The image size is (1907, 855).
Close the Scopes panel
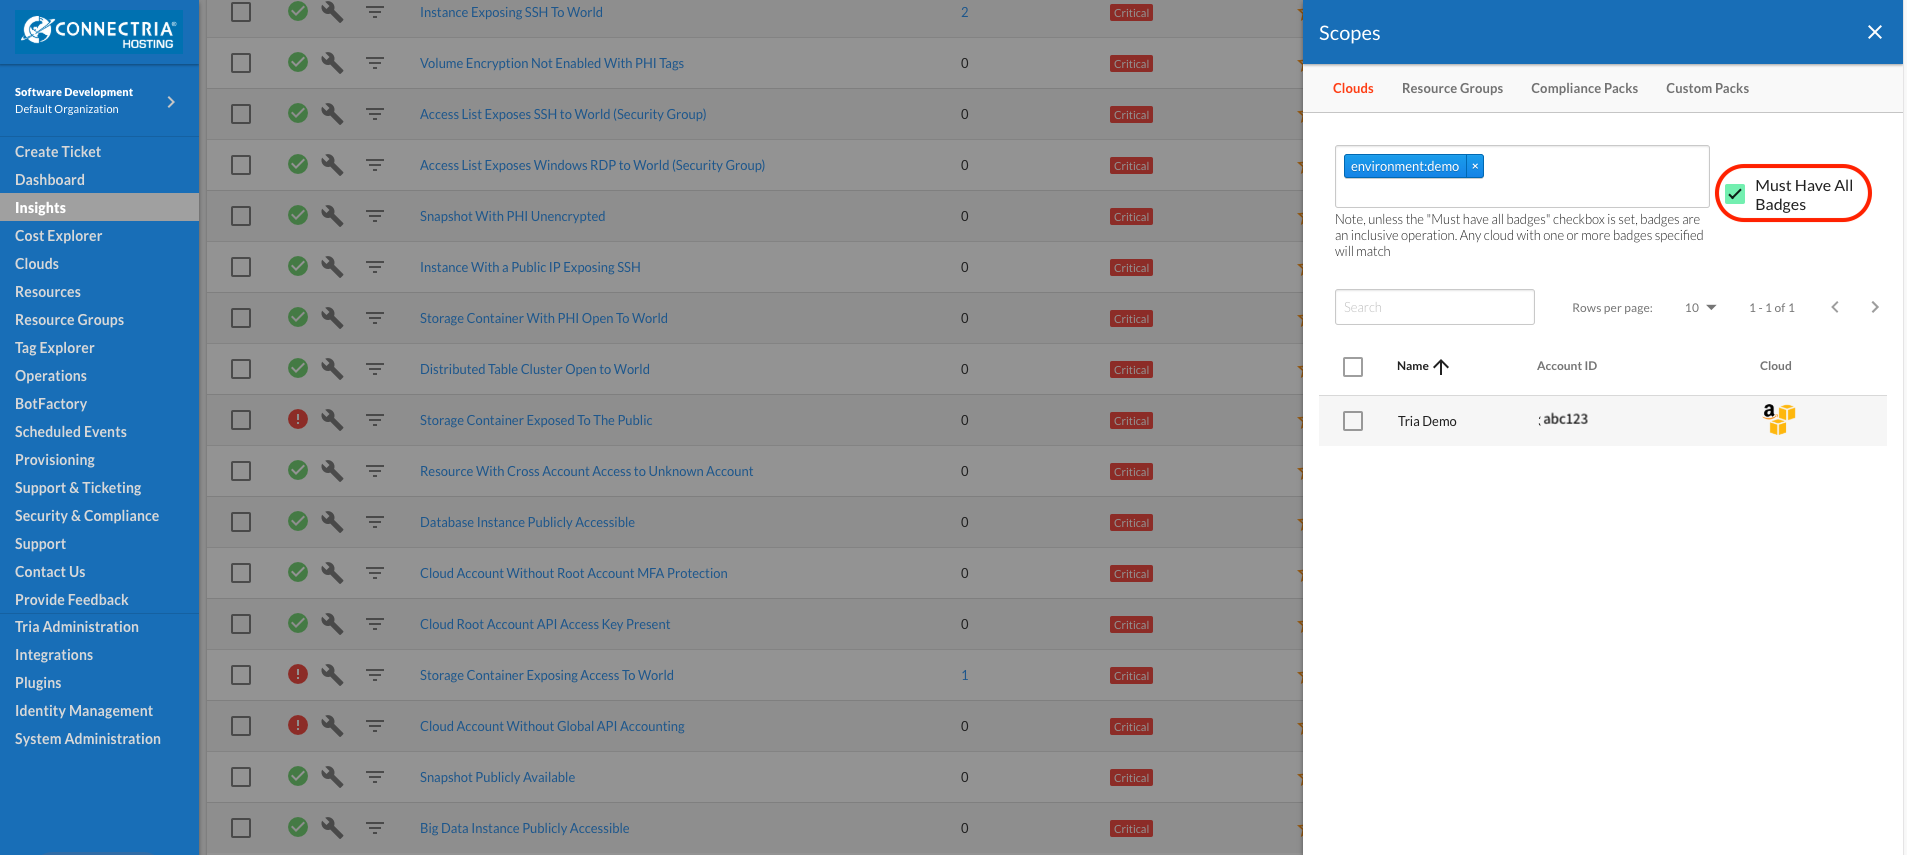point(1875,32)
